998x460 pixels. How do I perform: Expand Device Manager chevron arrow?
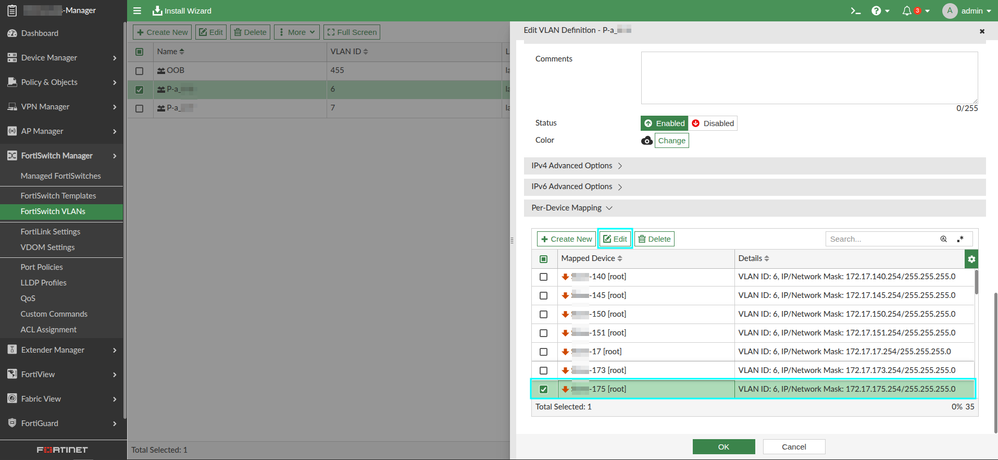click(x=115, y=58)
